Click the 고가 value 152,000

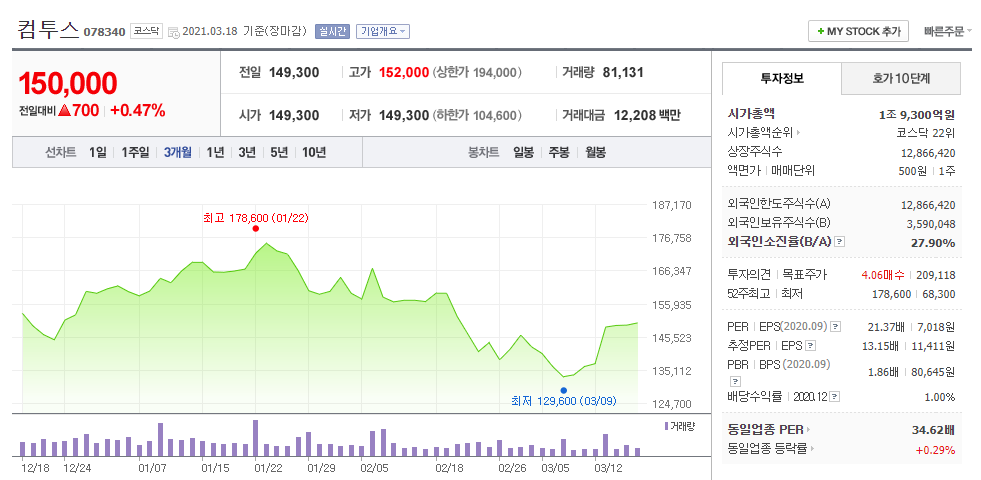[404, 73]
